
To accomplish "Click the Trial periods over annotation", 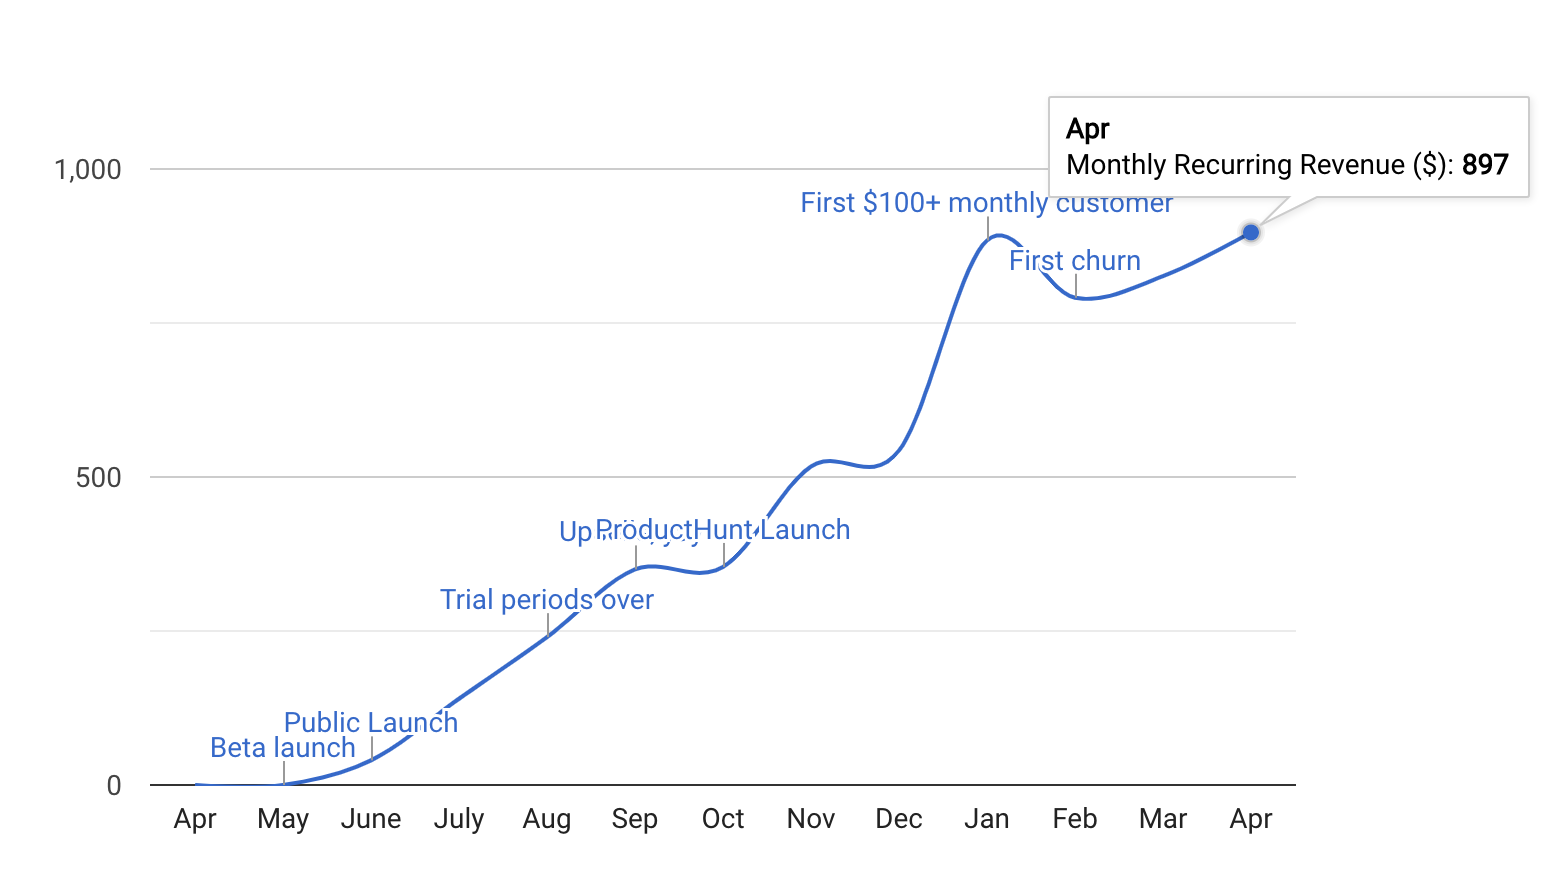I will coord(546,600).
